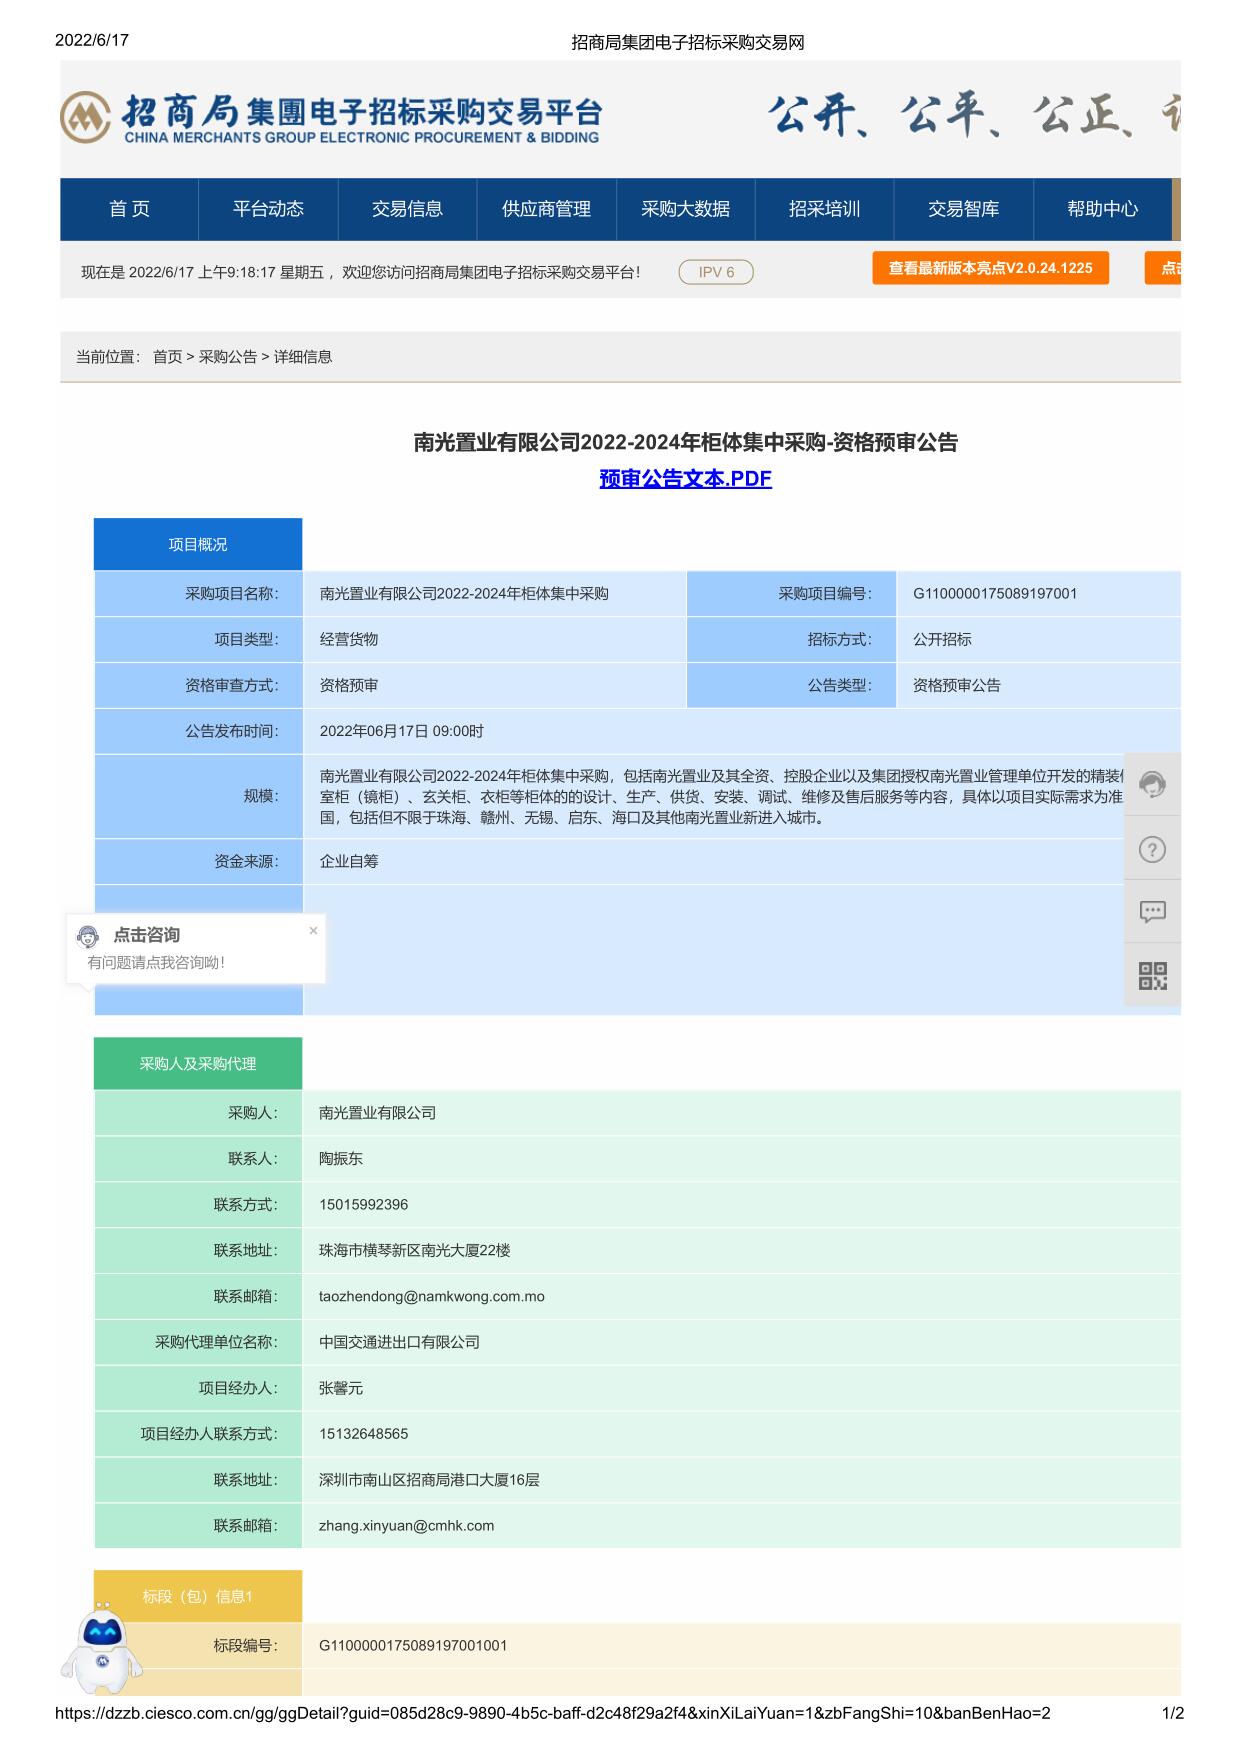Select the 采购人及采购代理 section tab
This screenshot has height=1754, width=1240.
198,1064
